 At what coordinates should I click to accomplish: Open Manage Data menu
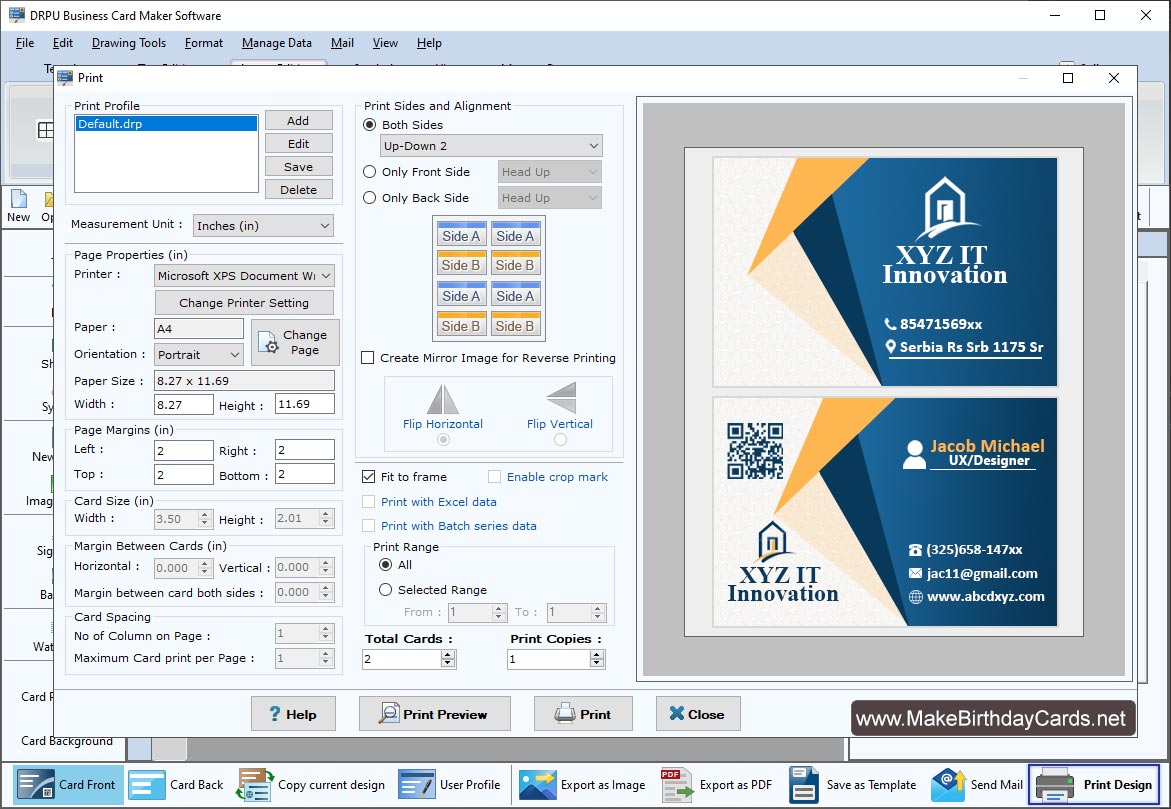pyautogui.click(x=276, y=43)
